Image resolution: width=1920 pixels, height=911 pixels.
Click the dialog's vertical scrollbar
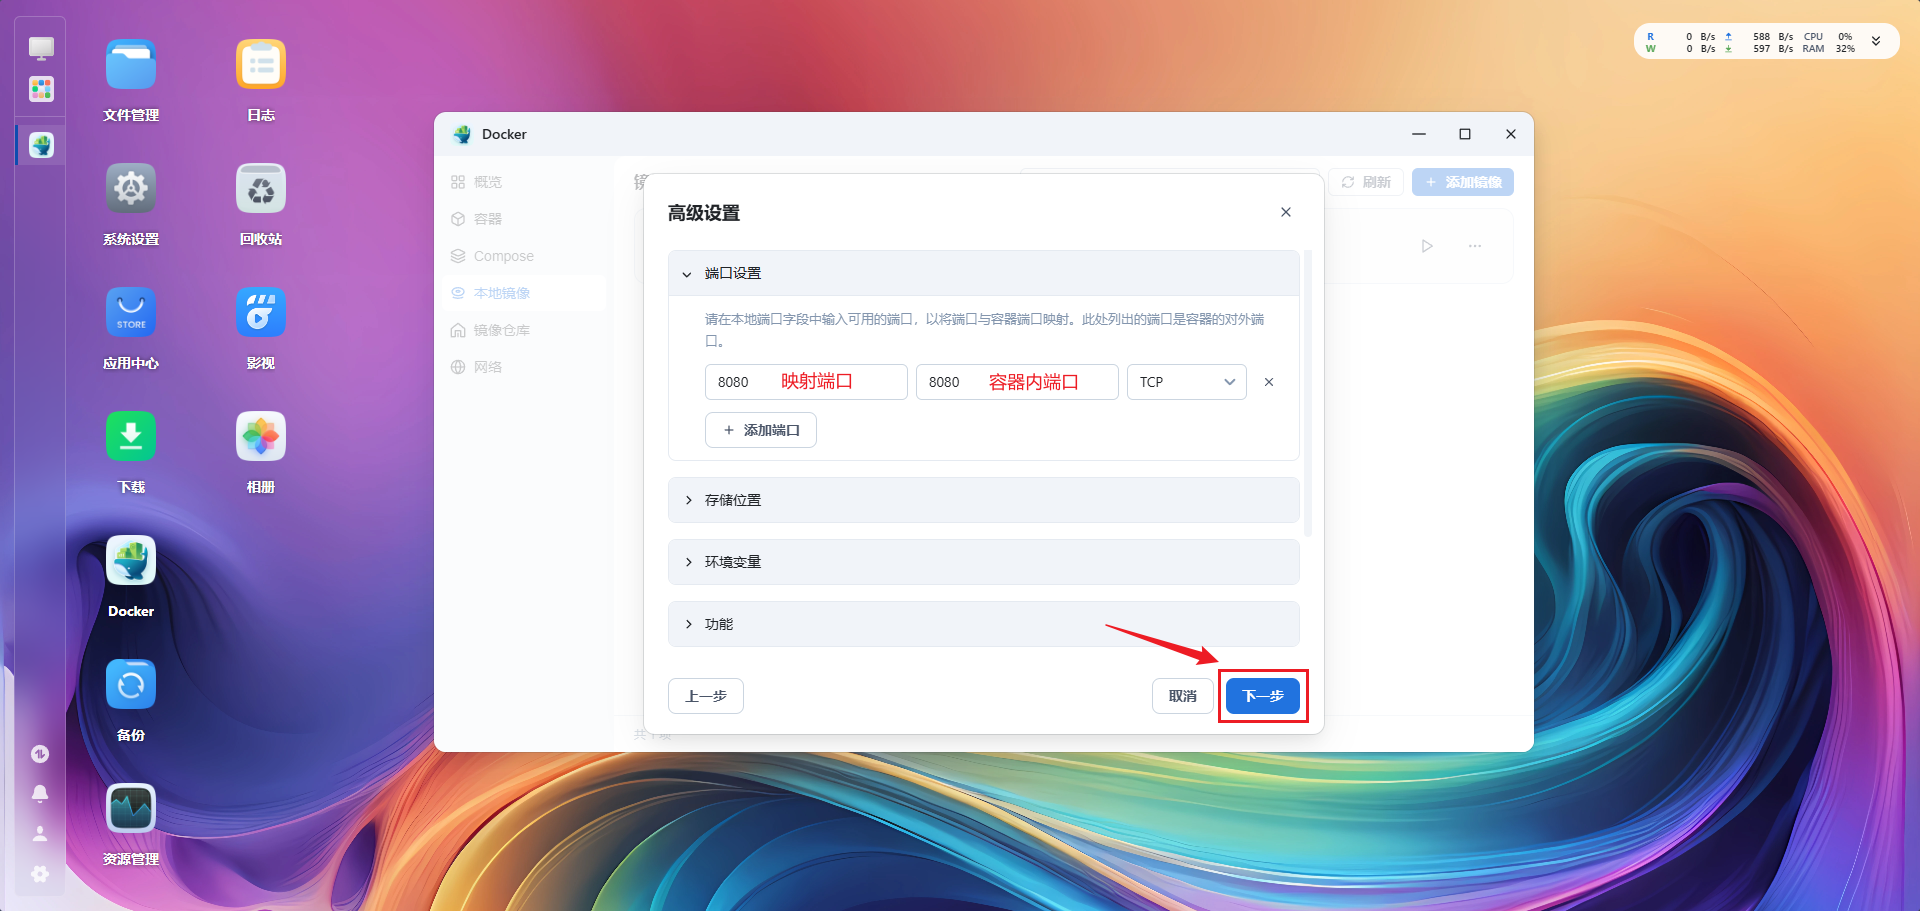click(x=1308, y=394)
